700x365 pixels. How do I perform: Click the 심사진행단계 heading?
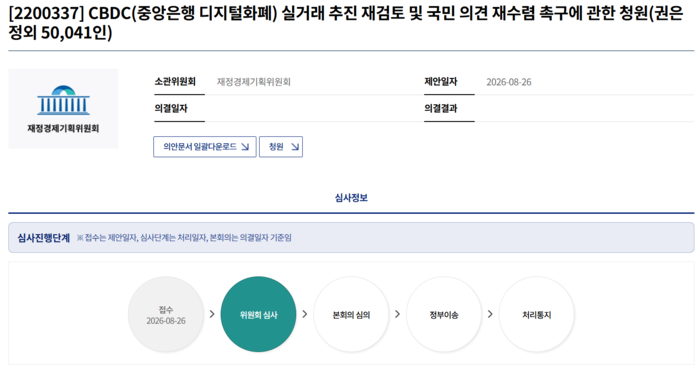(x=44, y=238)
